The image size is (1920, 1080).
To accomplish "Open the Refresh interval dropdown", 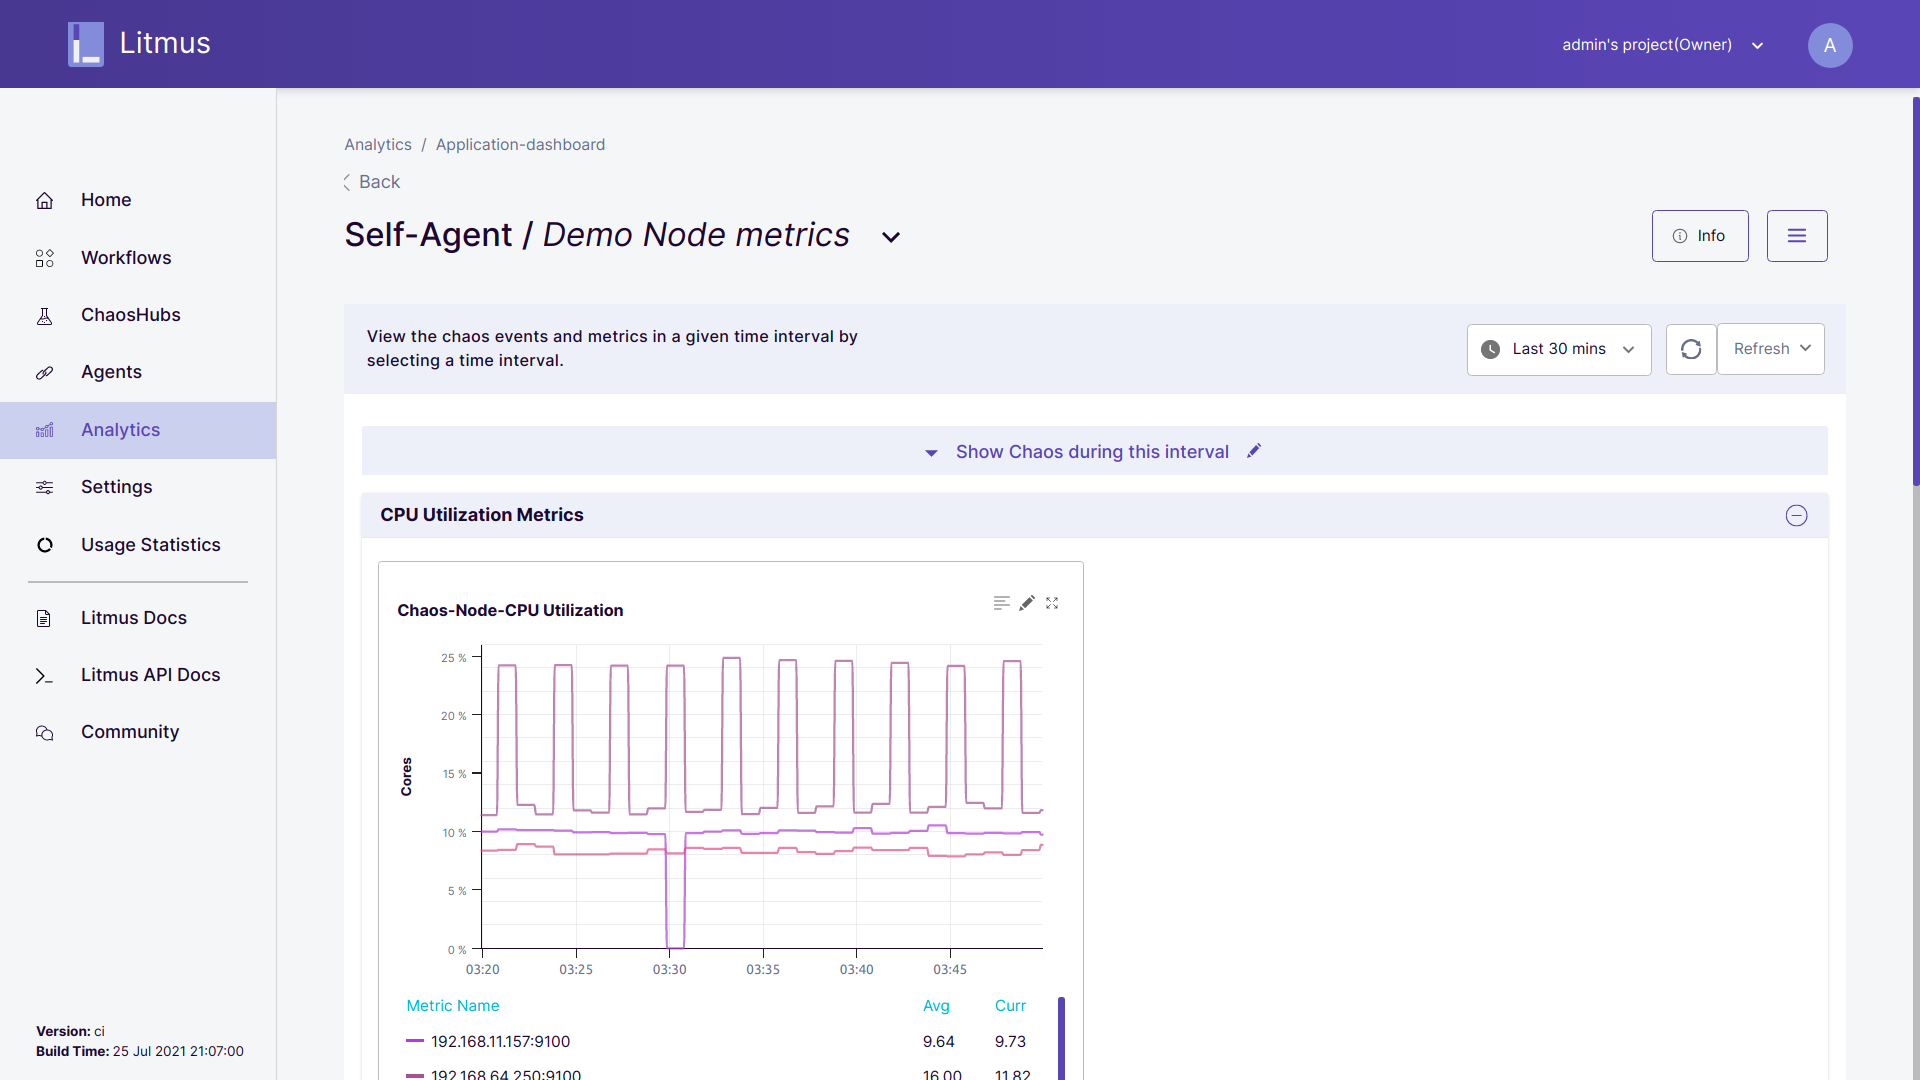I will 1770,349.
